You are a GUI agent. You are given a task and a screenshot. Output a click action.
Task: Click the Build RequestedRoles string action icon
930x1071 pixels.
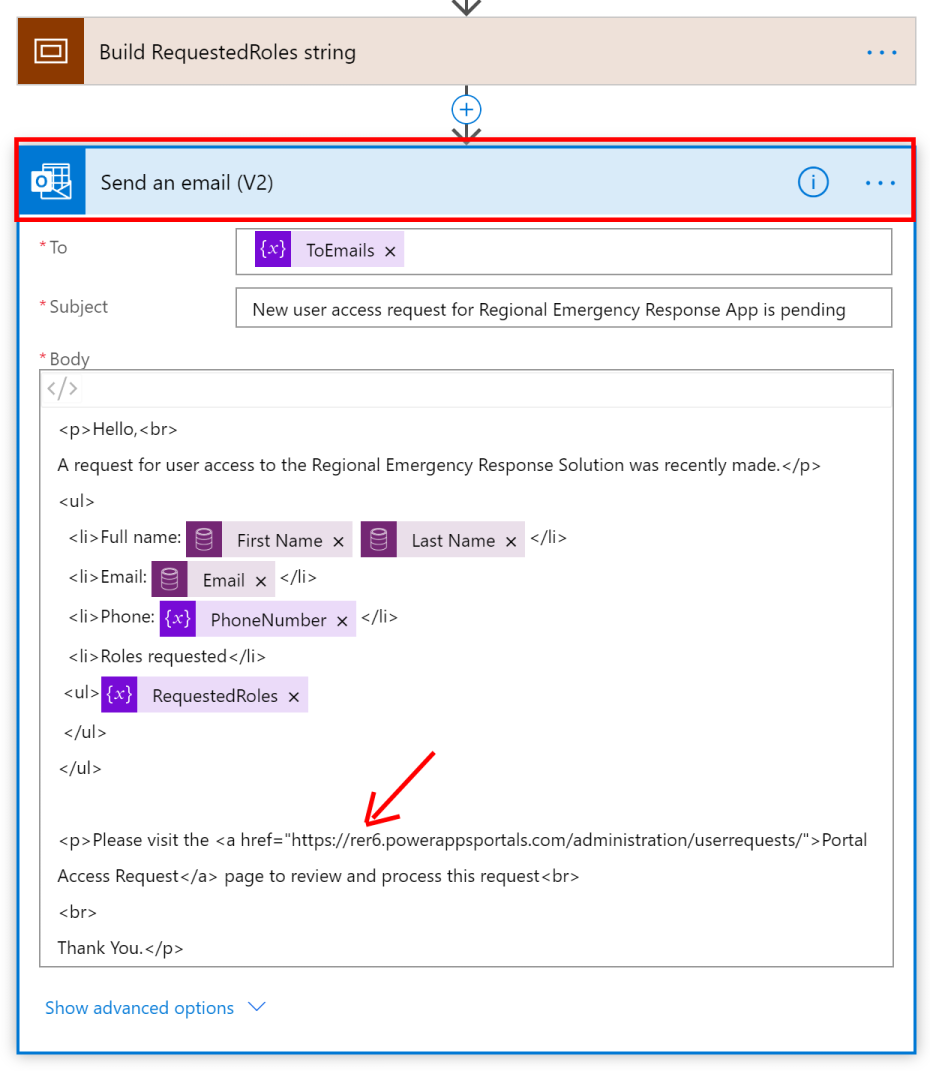tap(51, 52)
